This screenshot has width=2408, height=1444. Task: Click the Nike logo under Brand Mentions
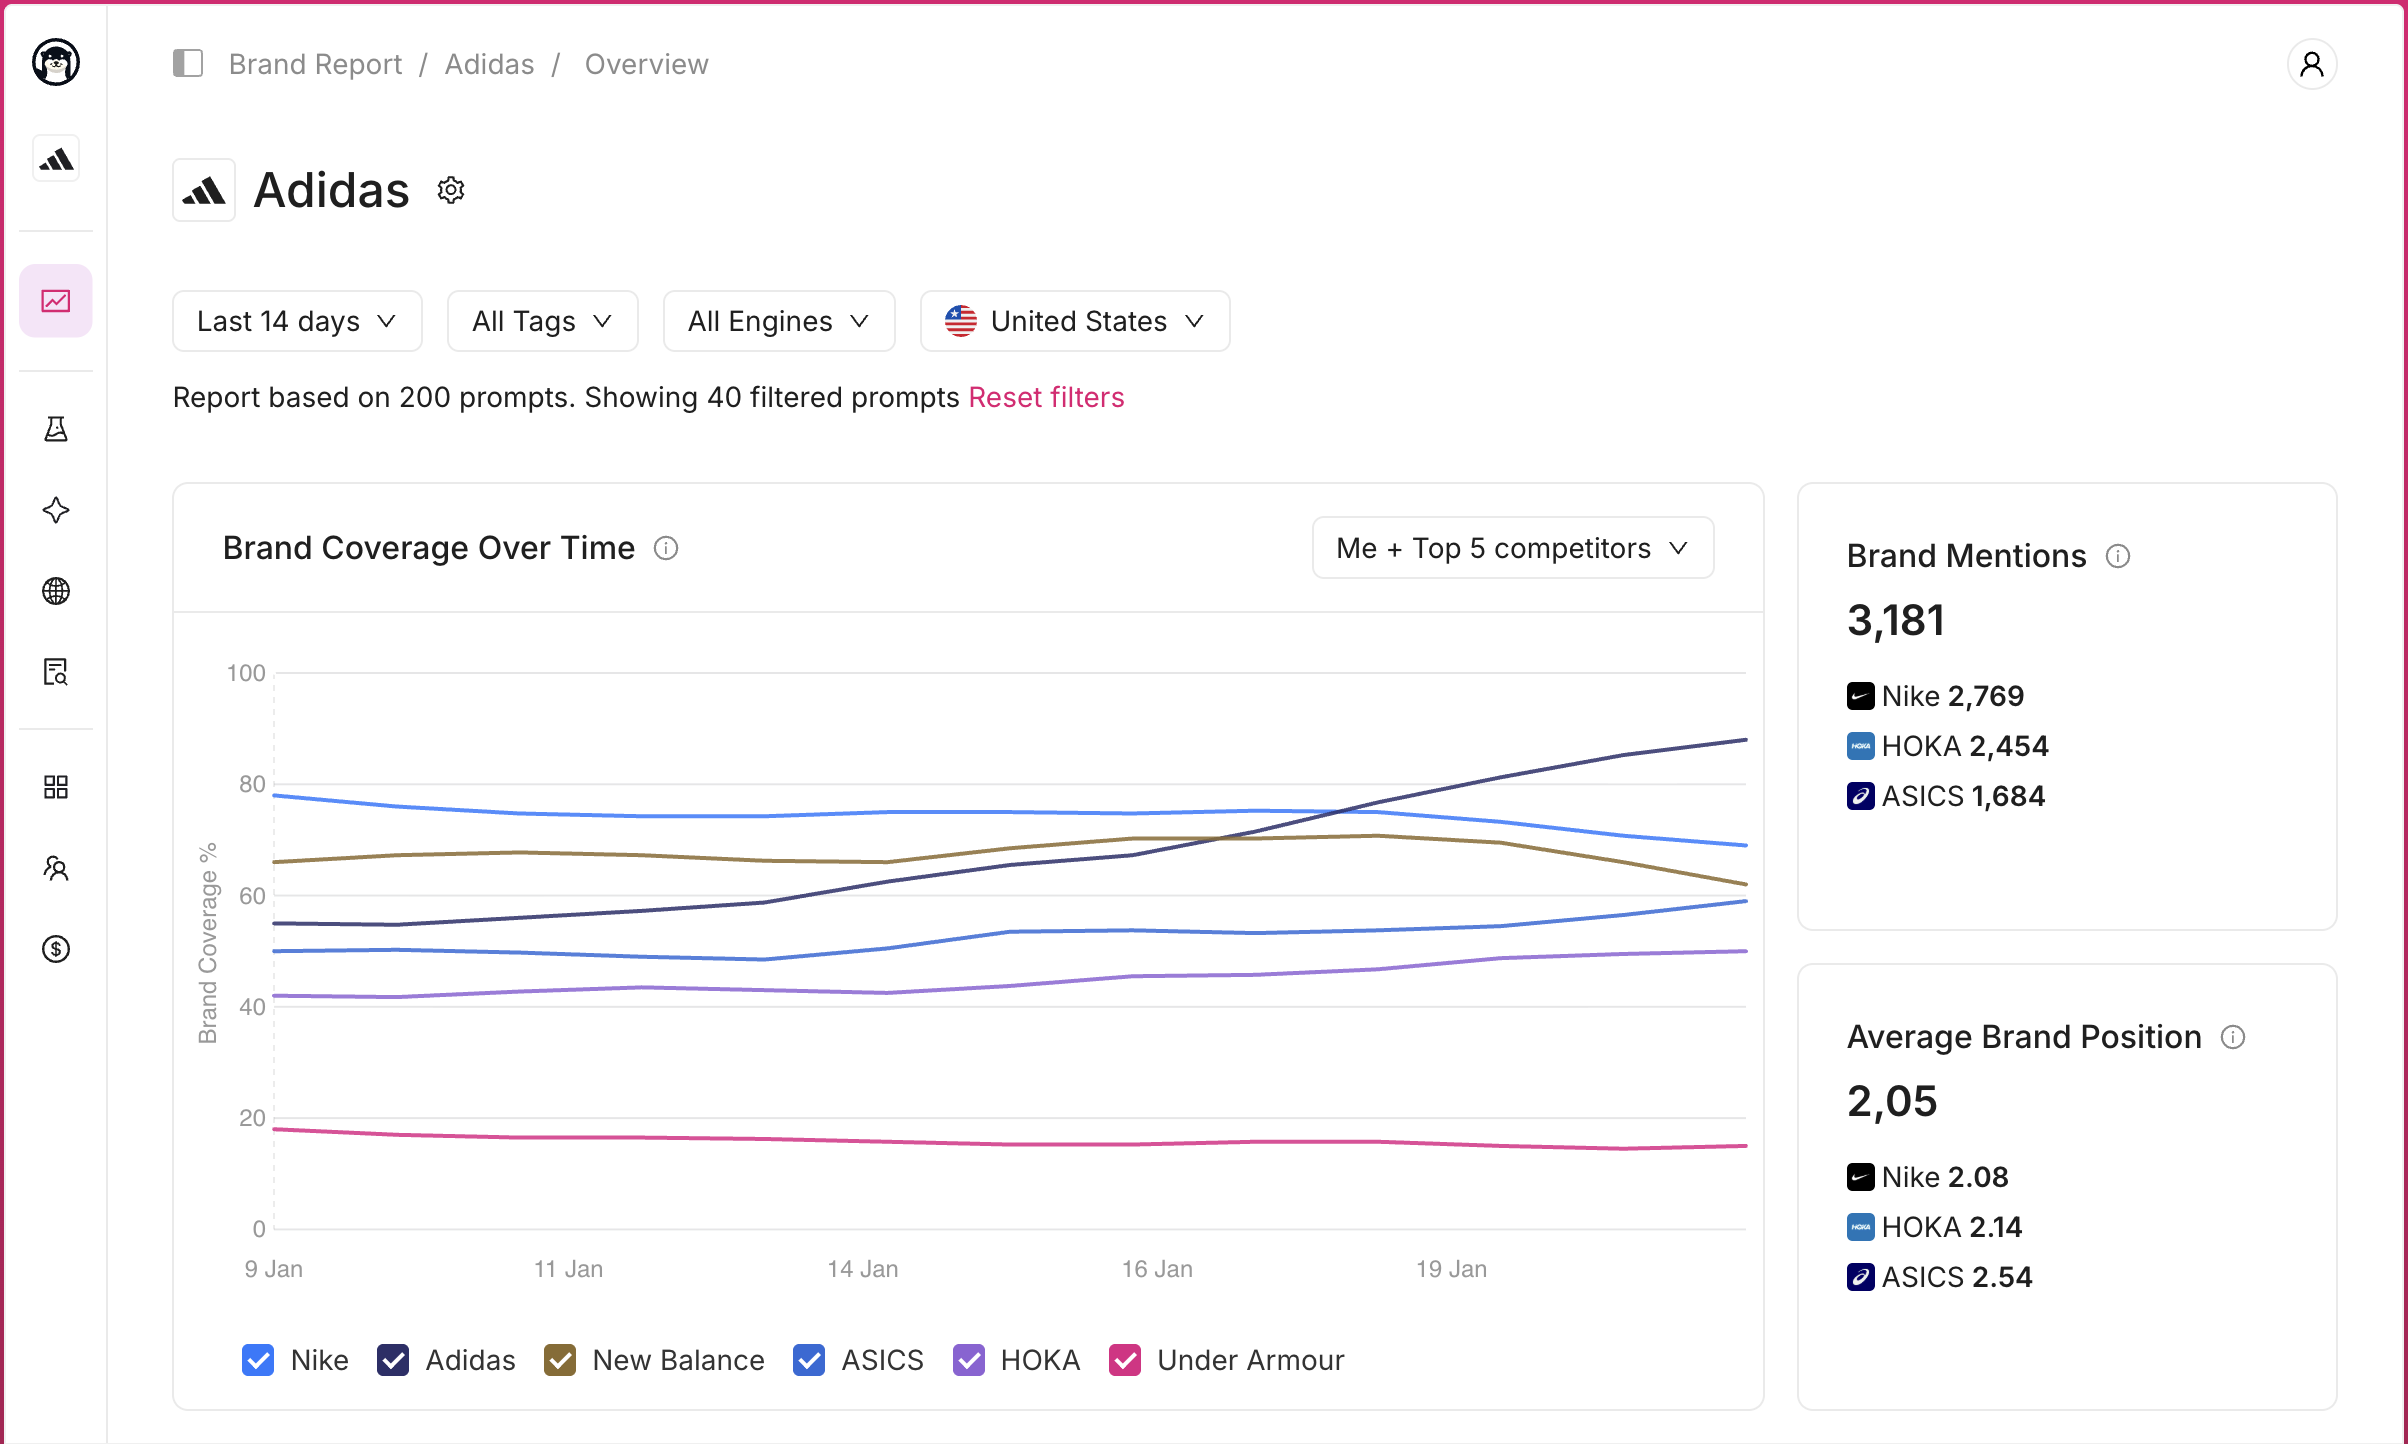click(1861, 696)
